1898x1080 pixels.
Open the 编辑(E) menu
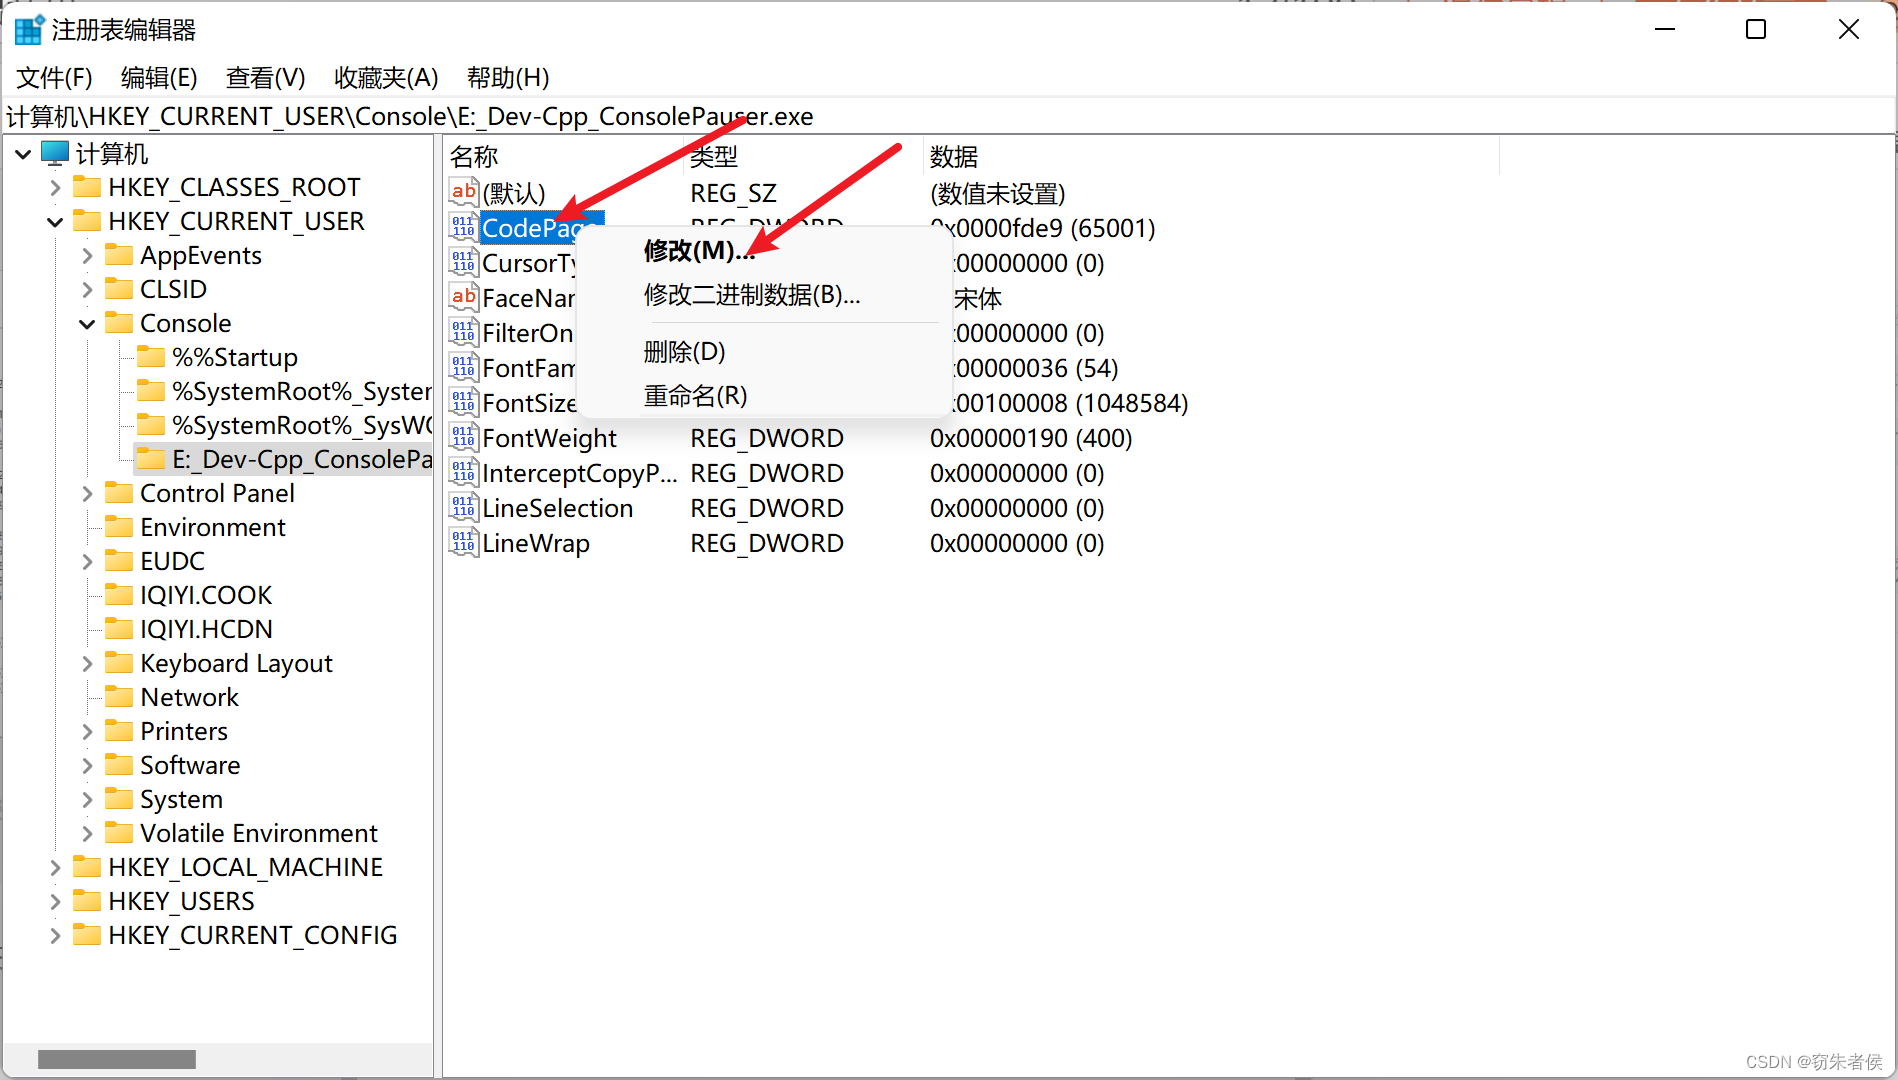click(x=159, y=77)
